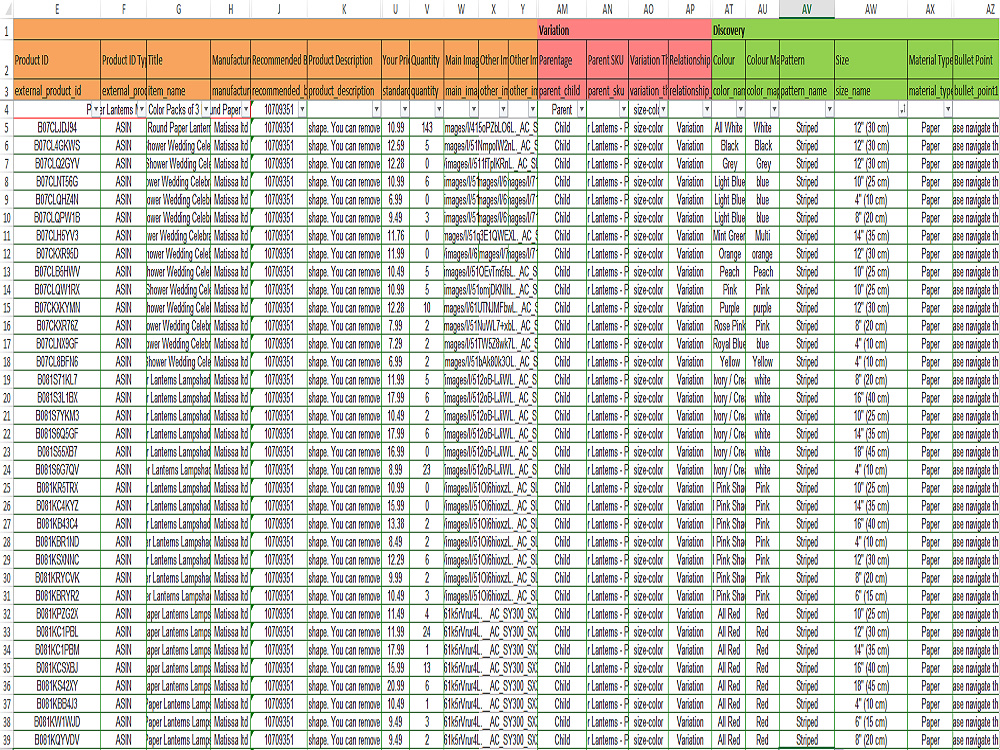Image resolution: width=1000 pixels, height=750 pixels.
Task: Click price cell 20.99 in row 36
Action: tap(395, 686)
